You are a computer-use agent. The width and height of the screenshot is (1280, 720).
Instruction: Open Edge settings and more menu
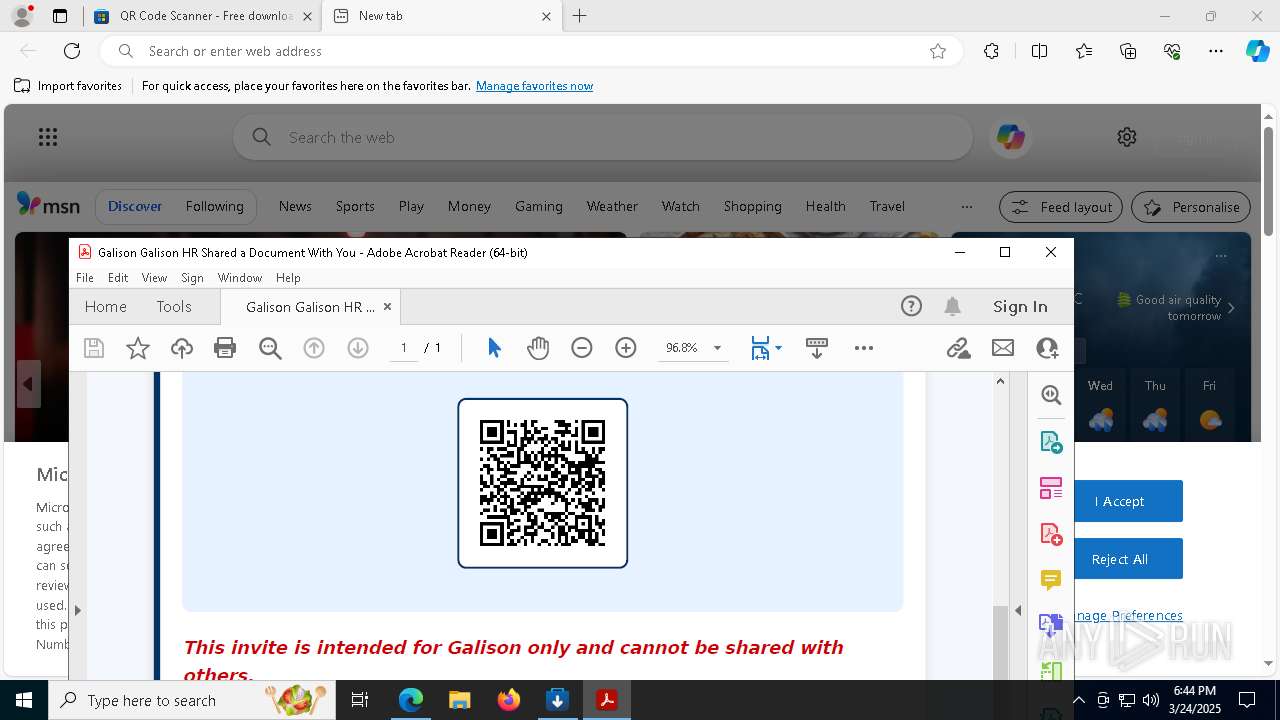coord(1216,51)
